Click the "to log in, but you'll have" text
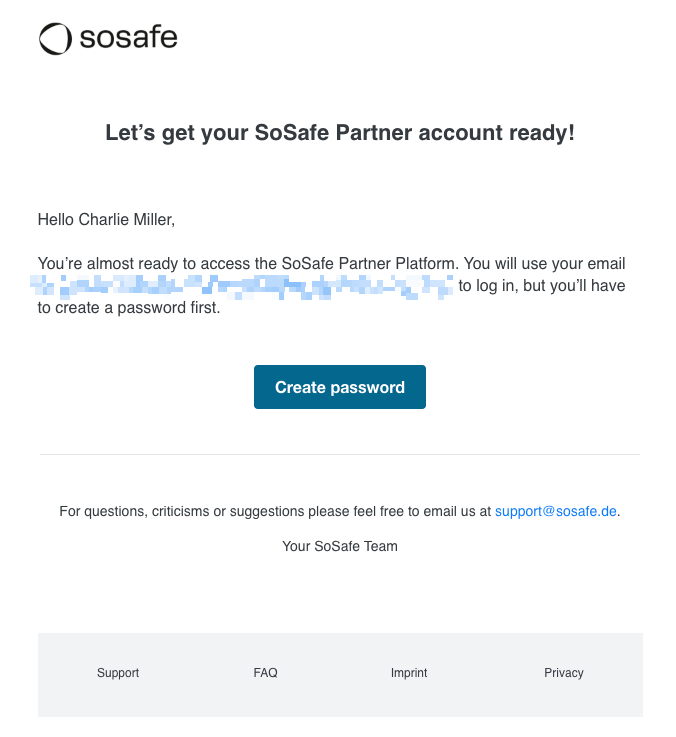Screen dimensions: 676x737 point(542,287)
